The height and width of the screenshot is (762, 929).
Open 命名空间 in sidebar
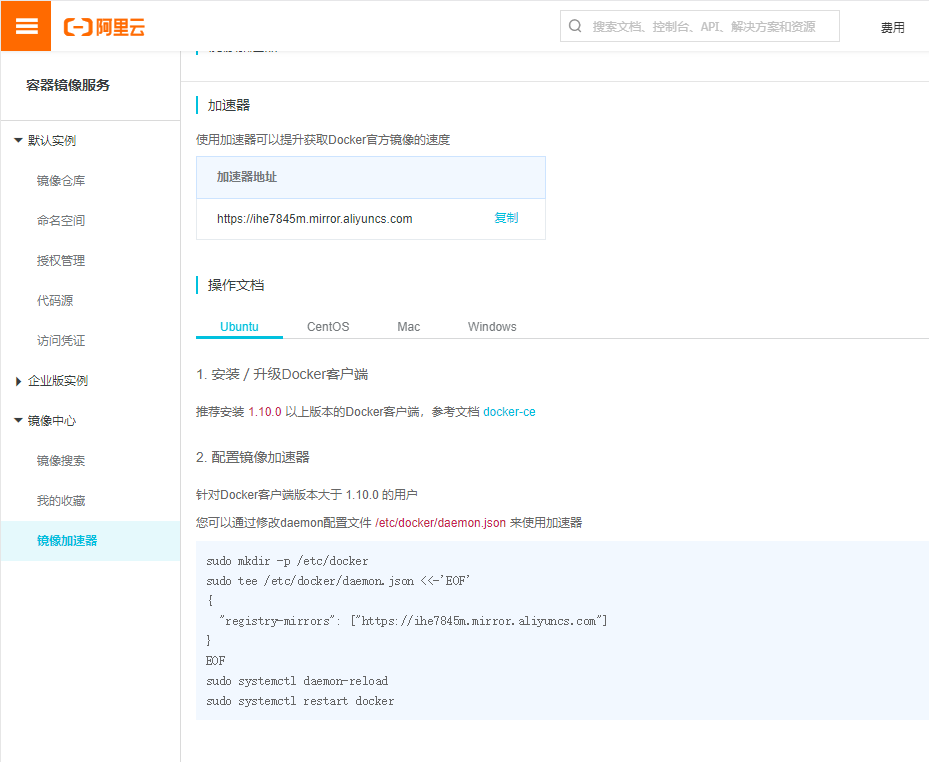coord(61,221)
